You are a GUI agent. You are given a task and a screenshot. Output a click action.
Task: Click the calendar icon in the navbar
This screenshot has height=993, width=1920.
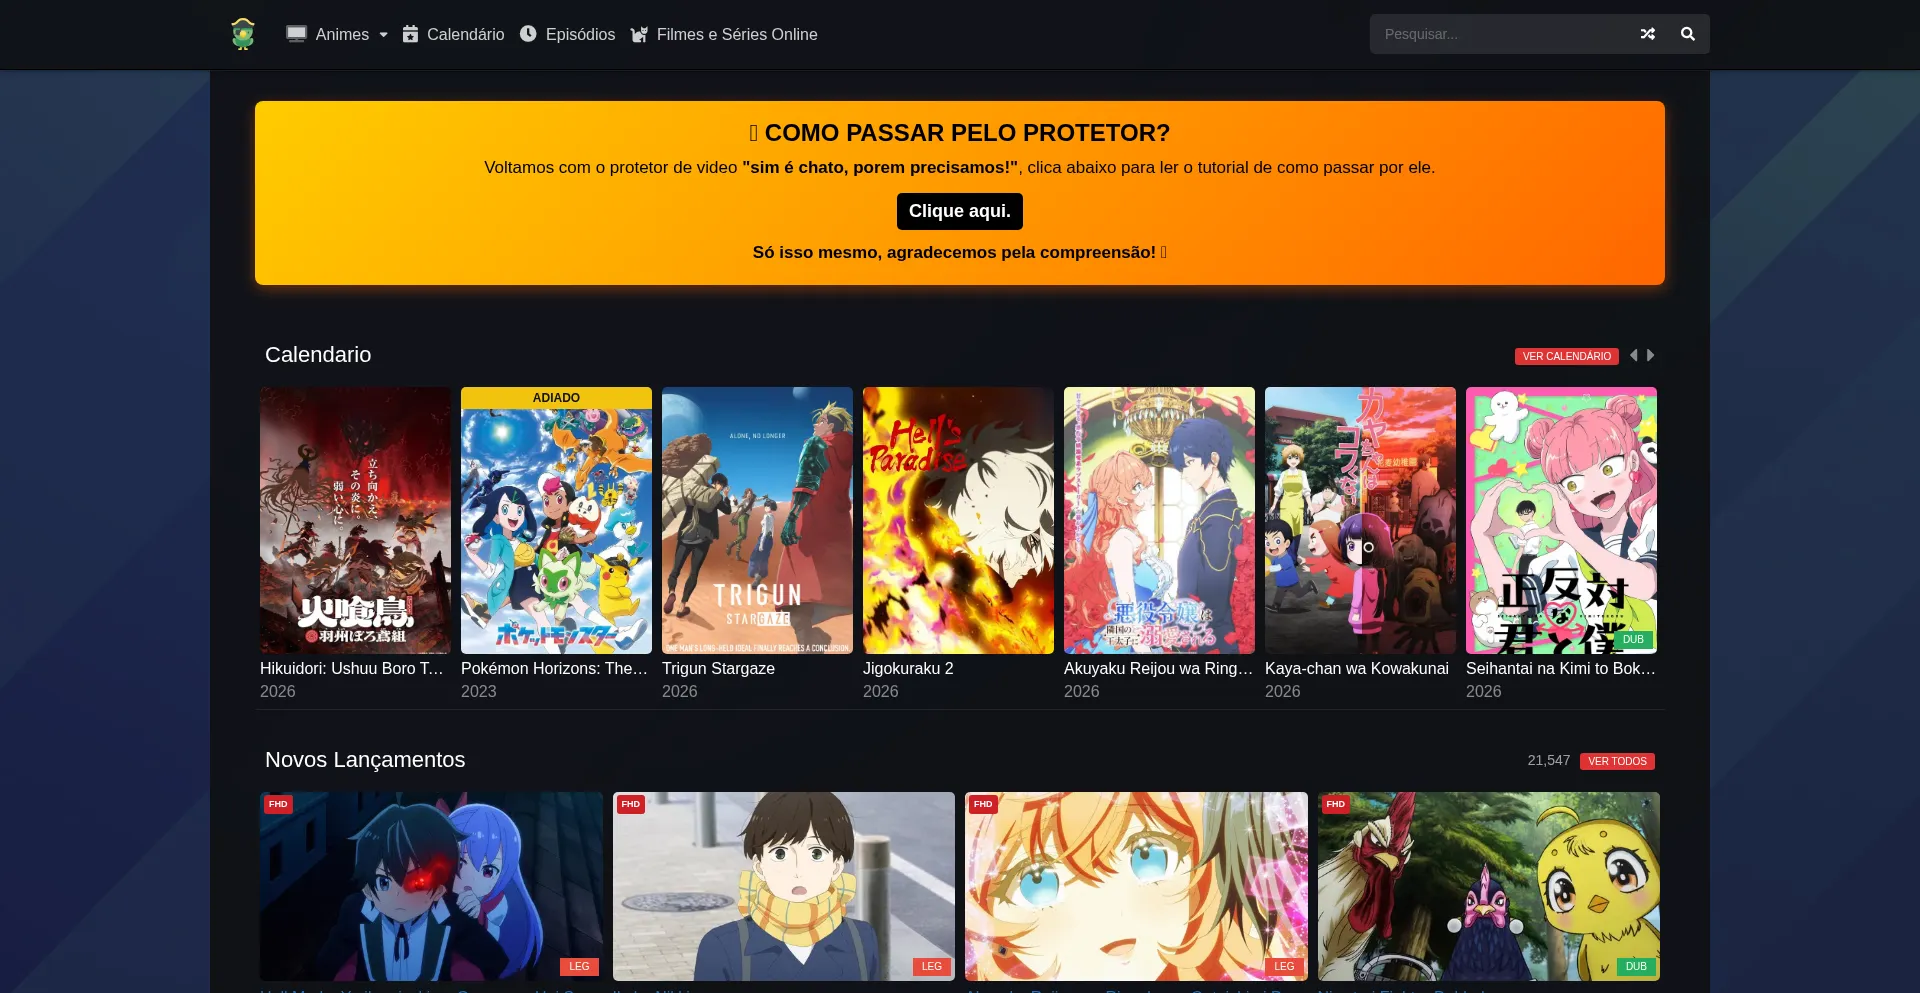click(x=410, y=34)
